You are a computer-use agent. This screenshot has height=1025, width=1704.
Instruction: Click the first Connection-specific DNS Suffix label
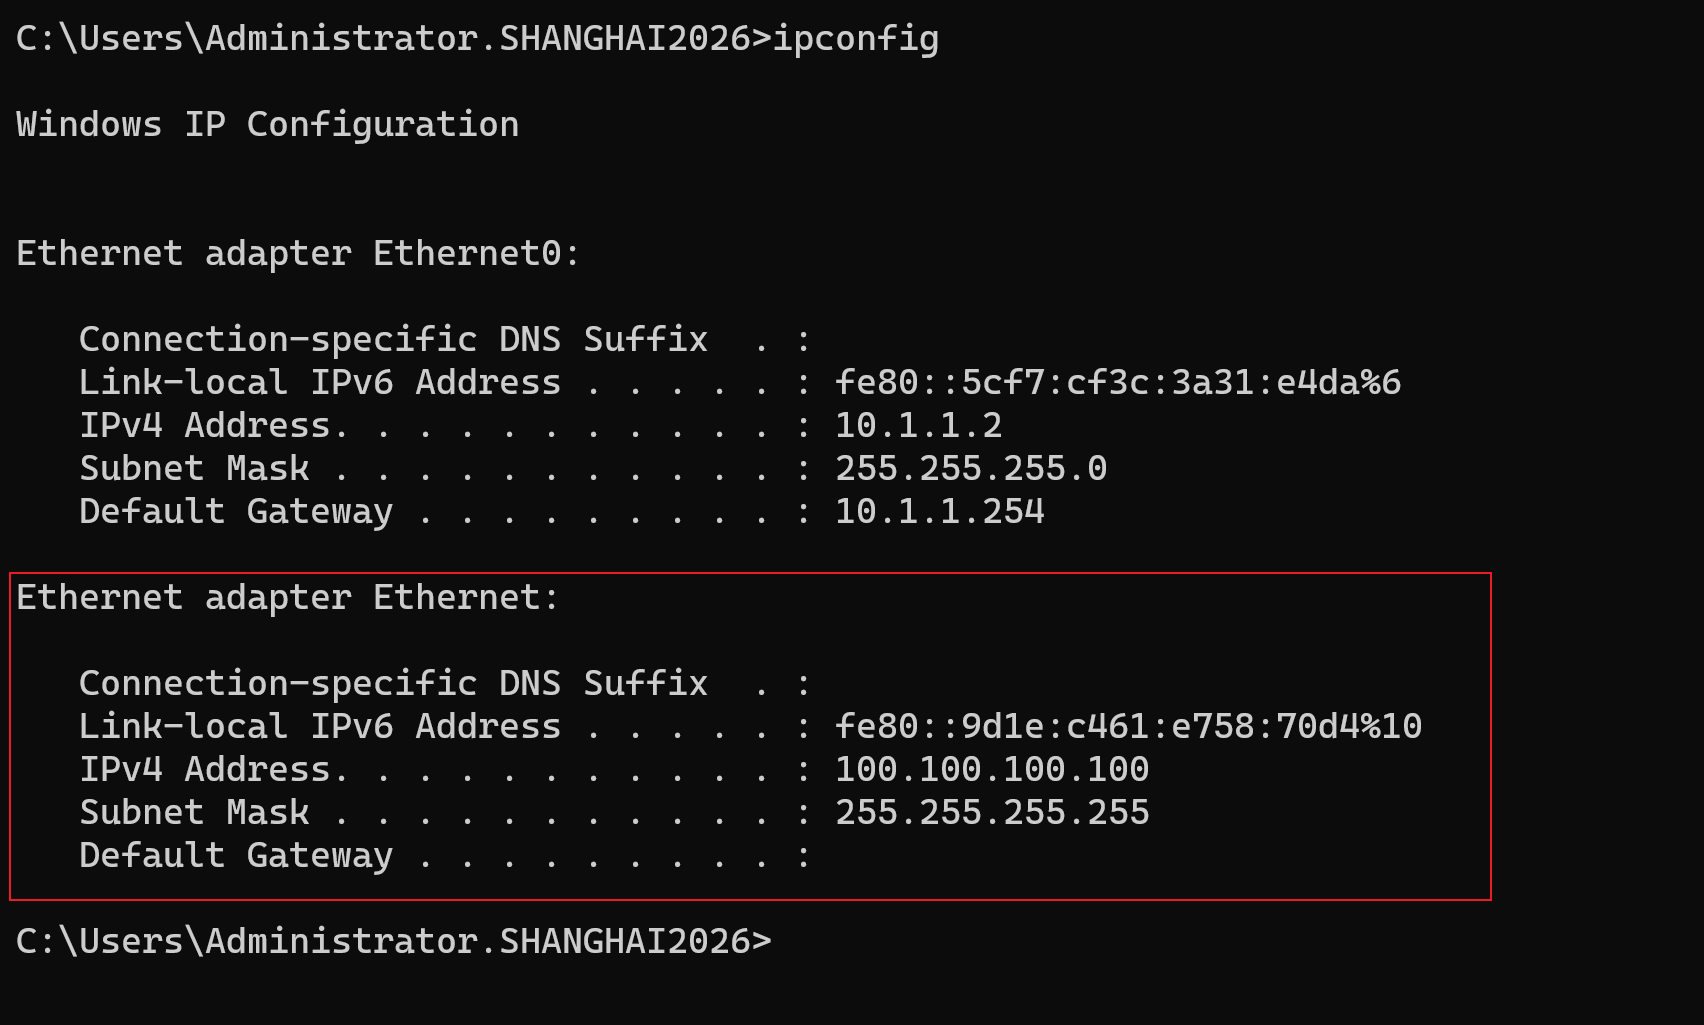click(x=393, y=339)
